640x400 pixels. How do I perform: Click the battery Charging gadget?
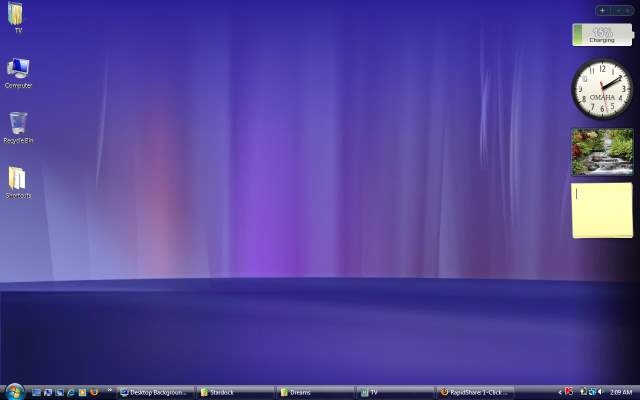tap(602, 35)
